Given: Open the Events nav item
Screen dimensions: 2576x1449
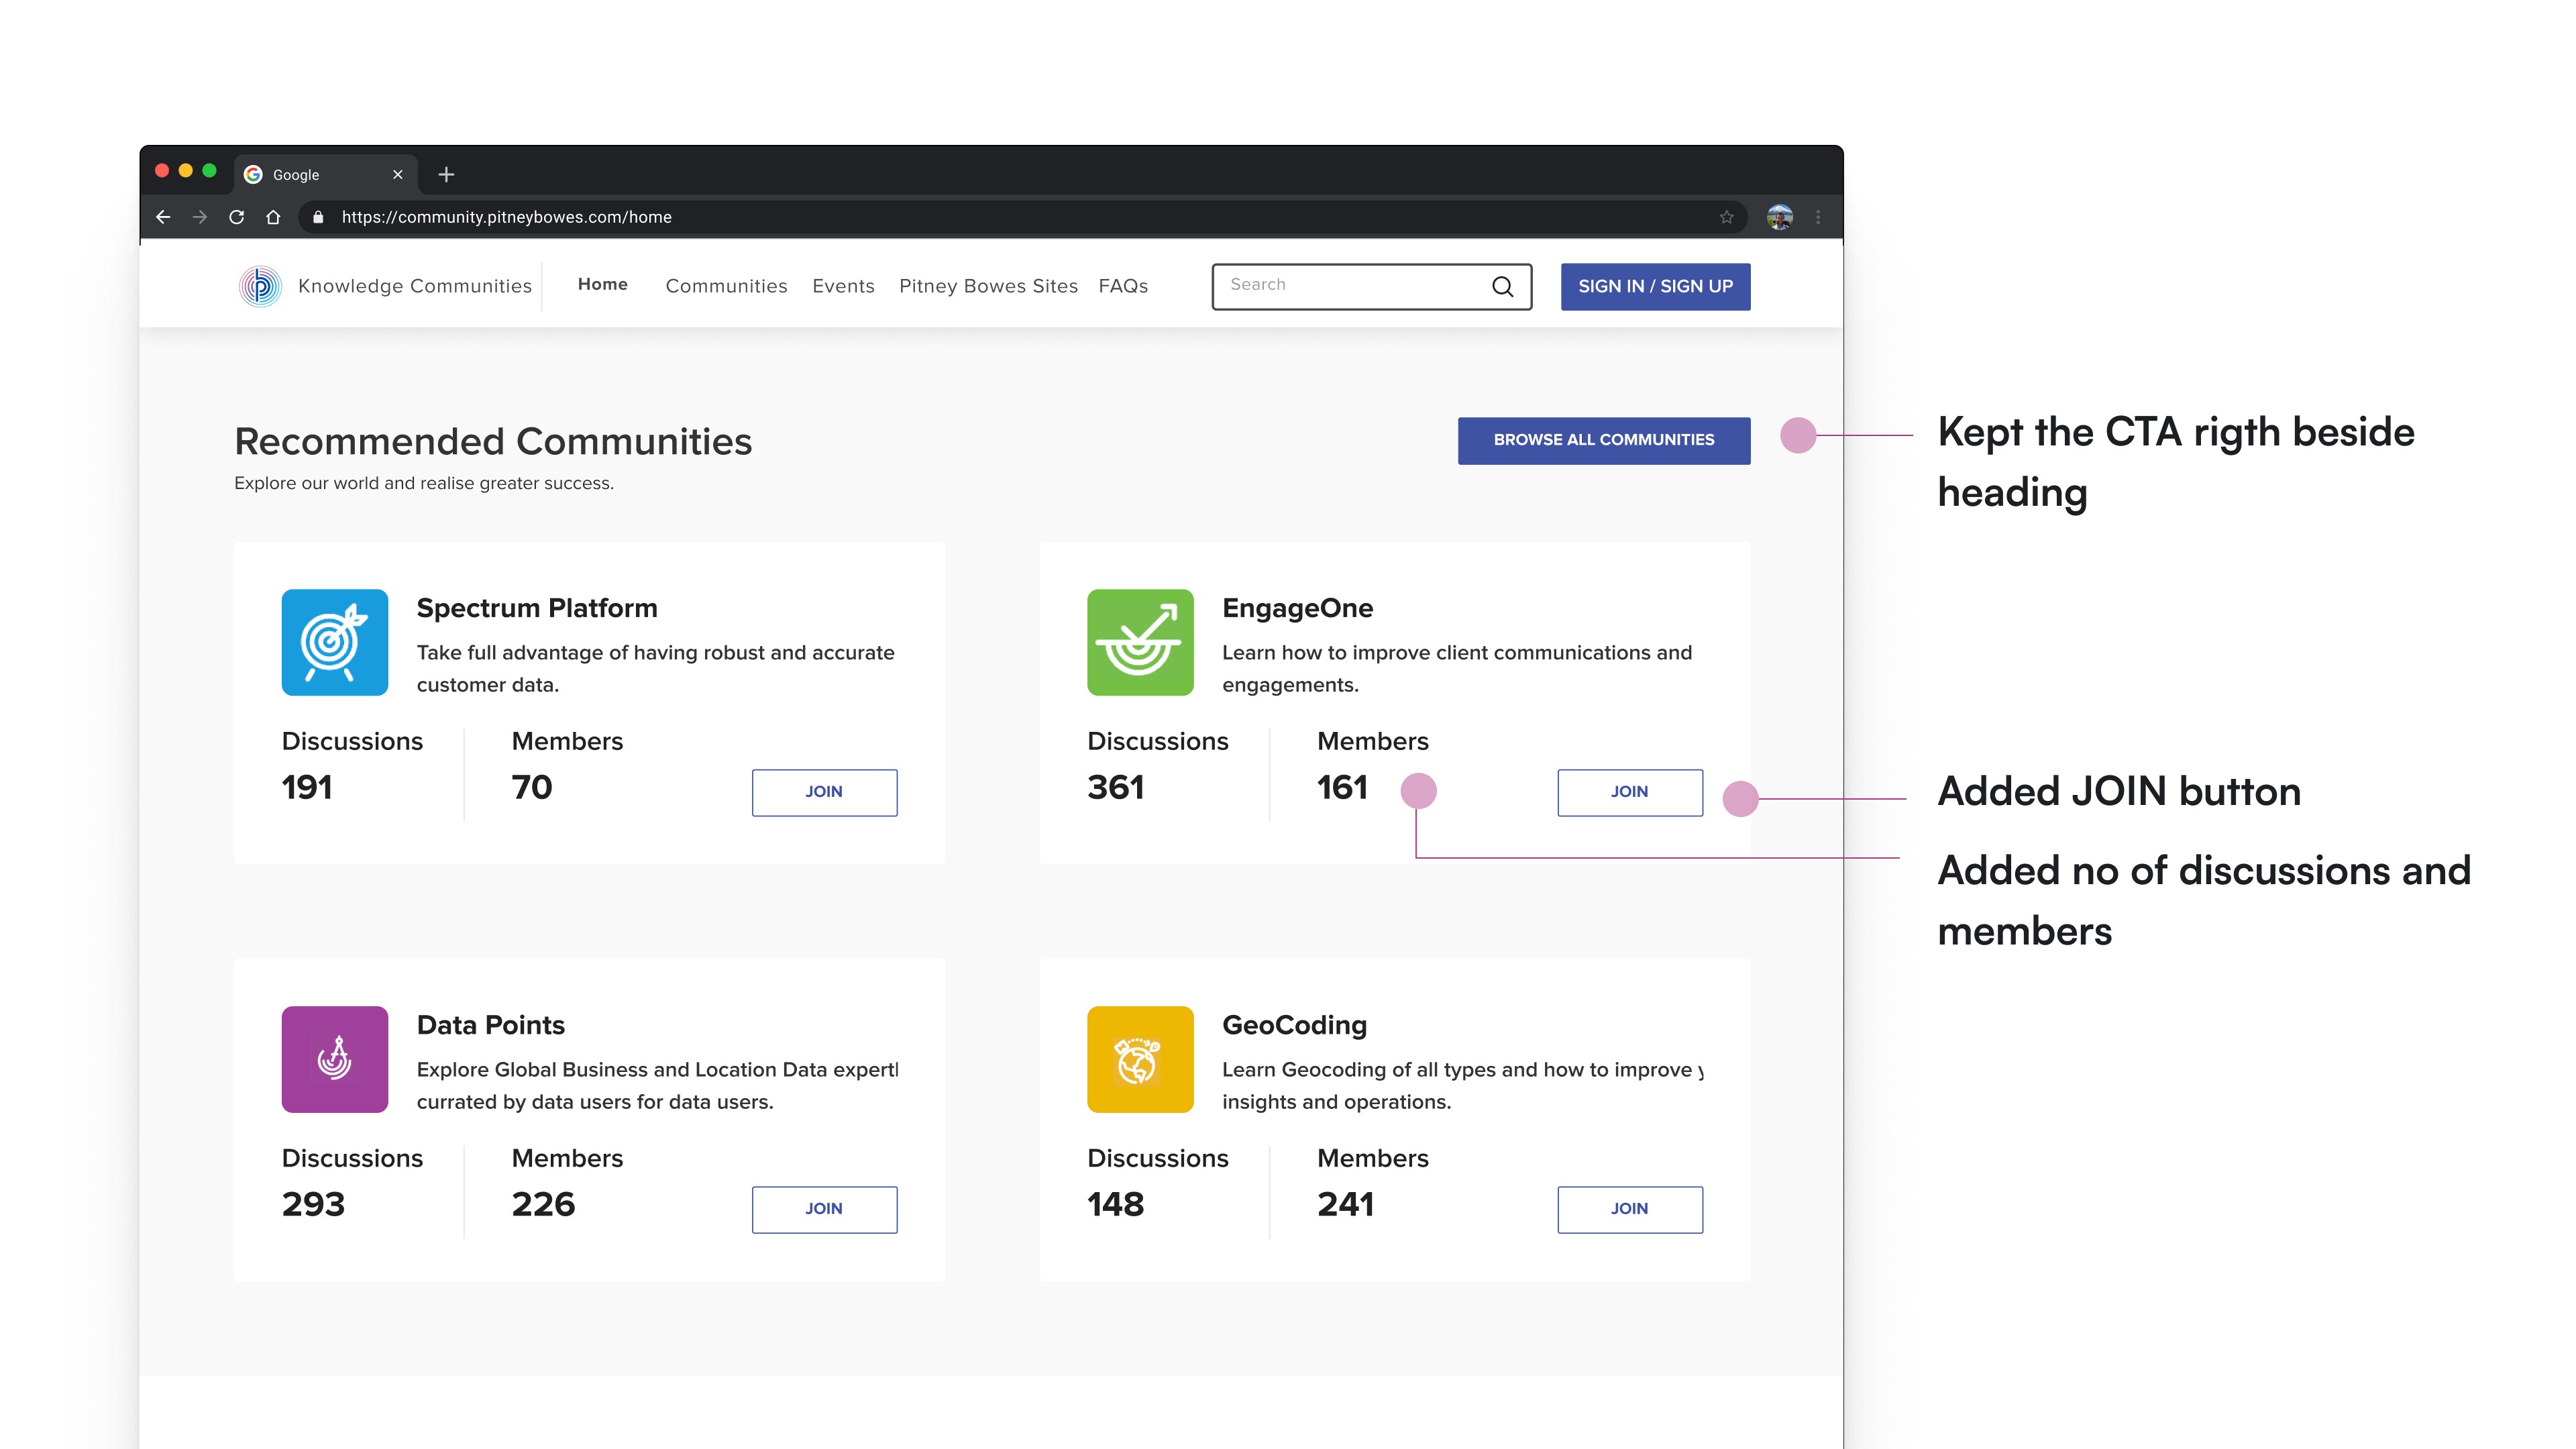Looking at the screenshot, I should [x=843, y=286].
